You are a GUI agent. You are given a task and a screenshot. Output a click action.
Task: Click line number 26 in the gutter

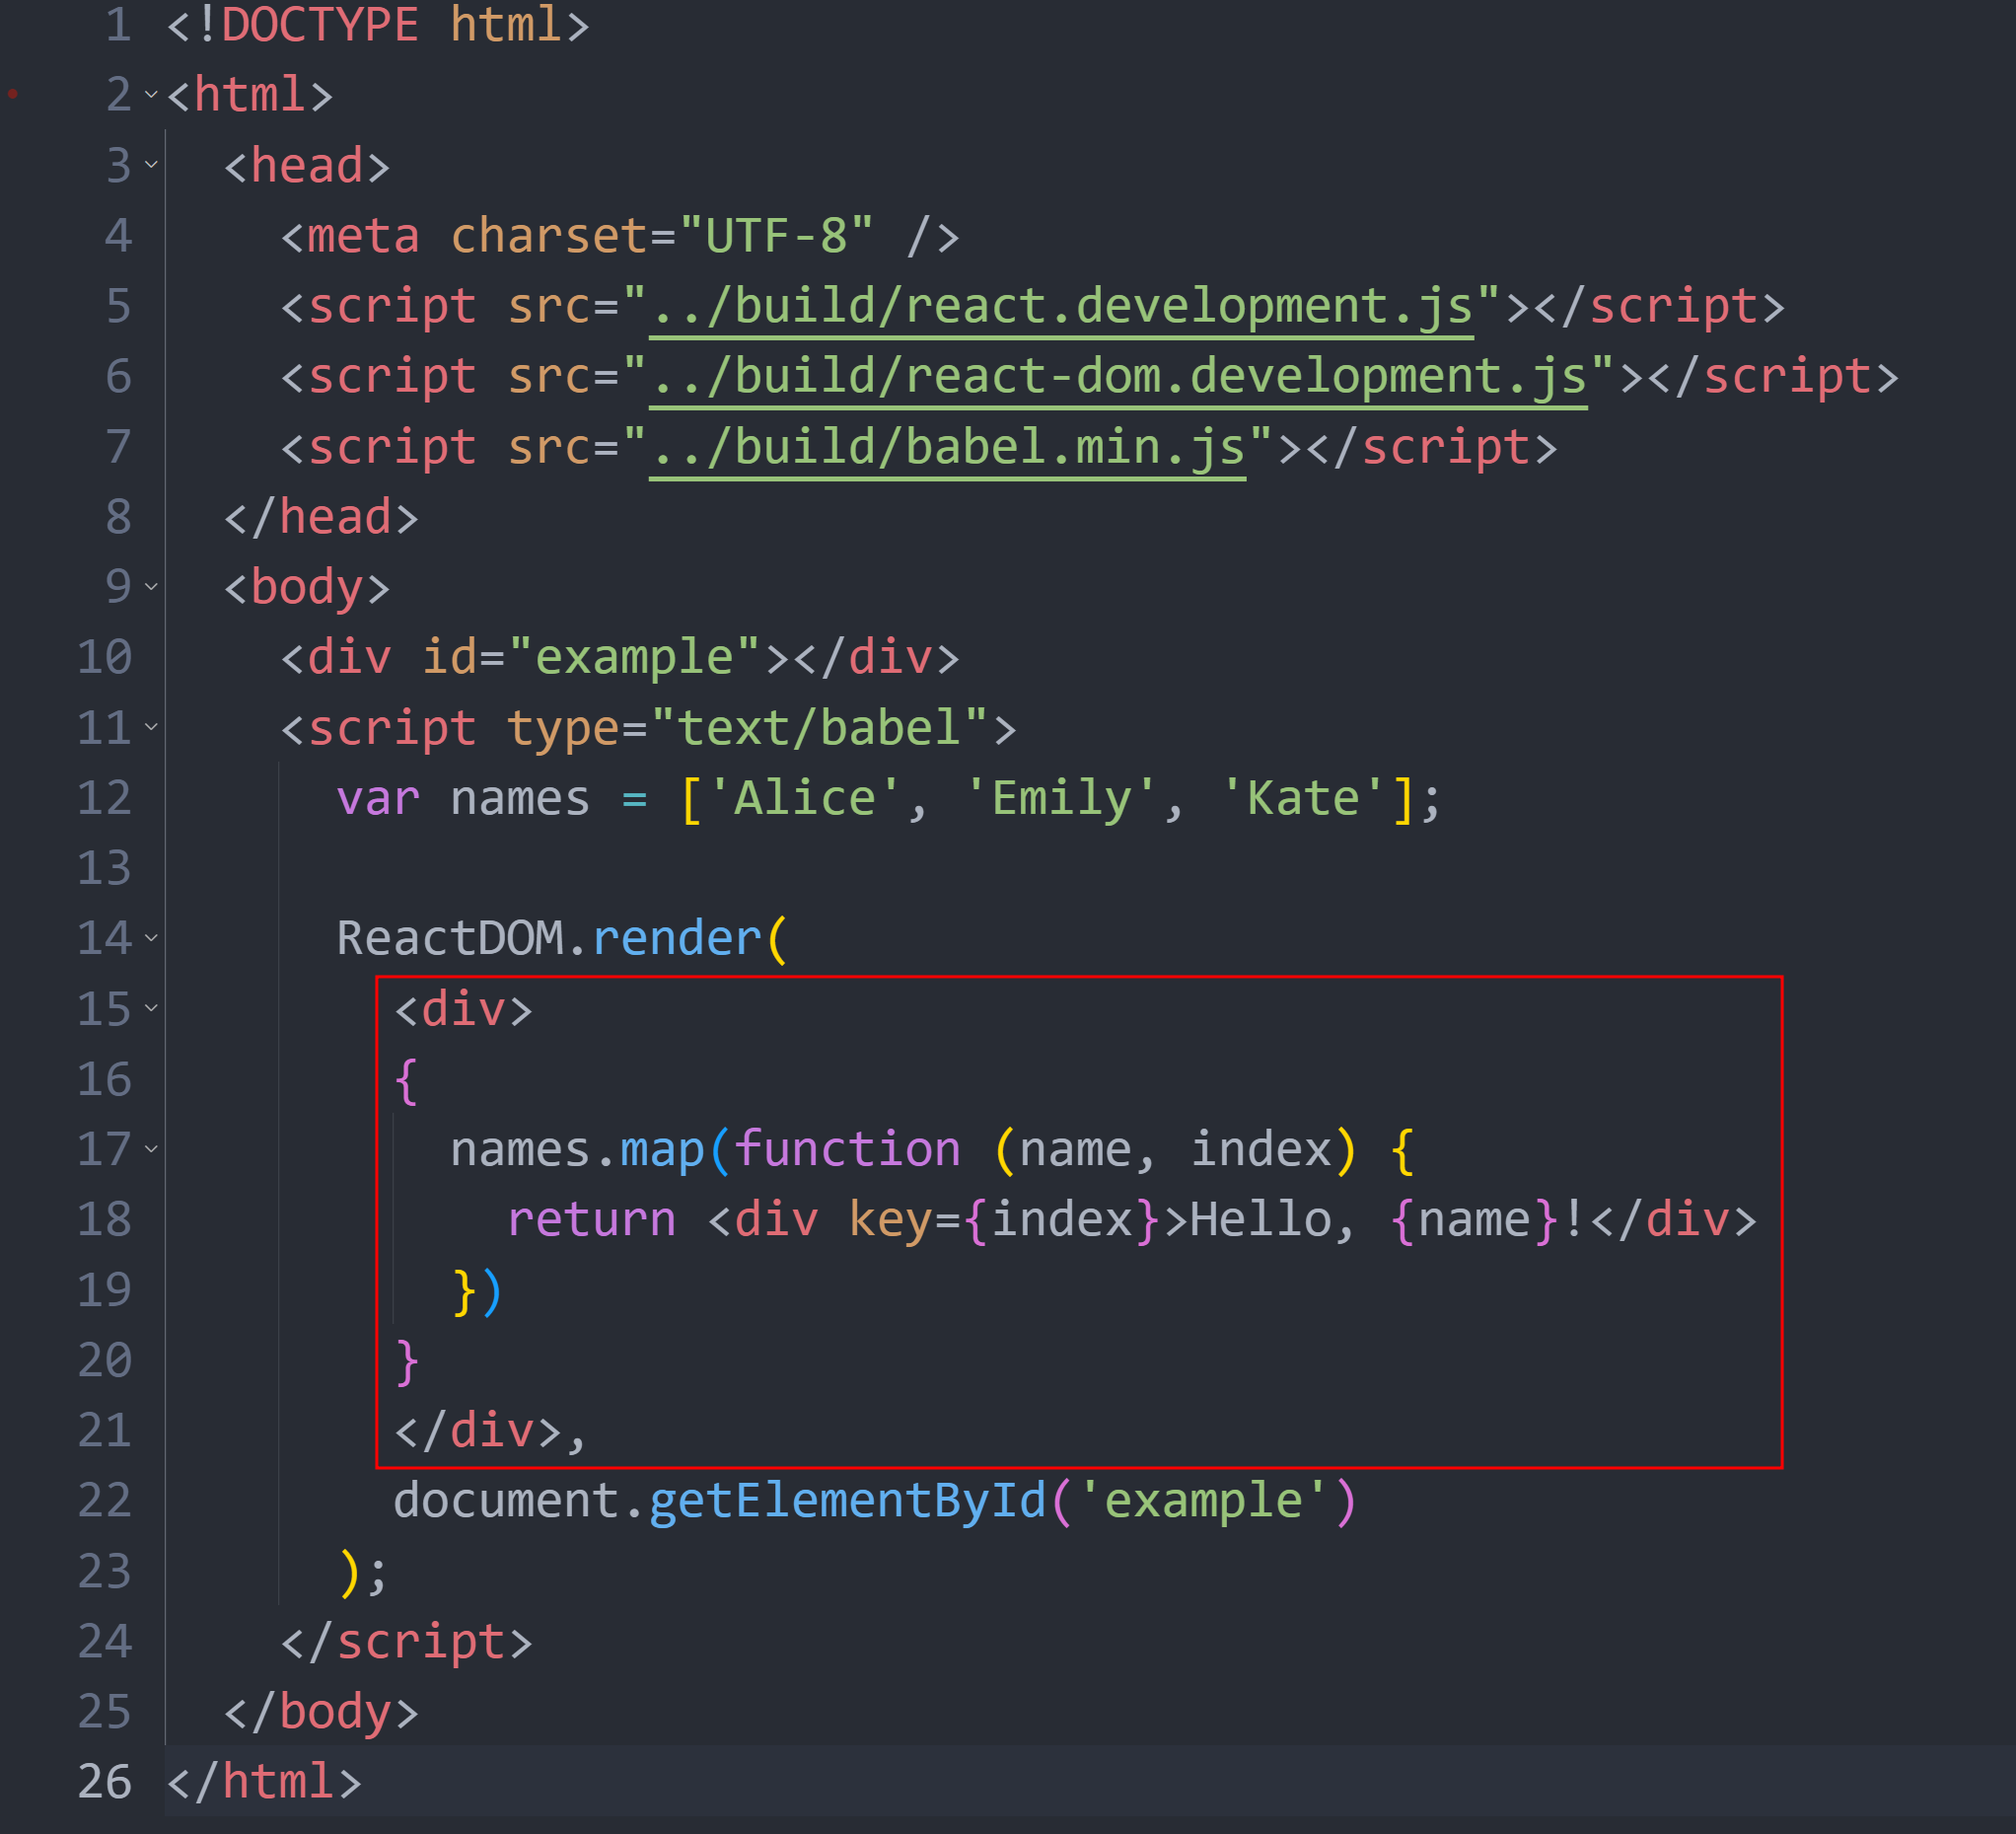[104, 1782]
